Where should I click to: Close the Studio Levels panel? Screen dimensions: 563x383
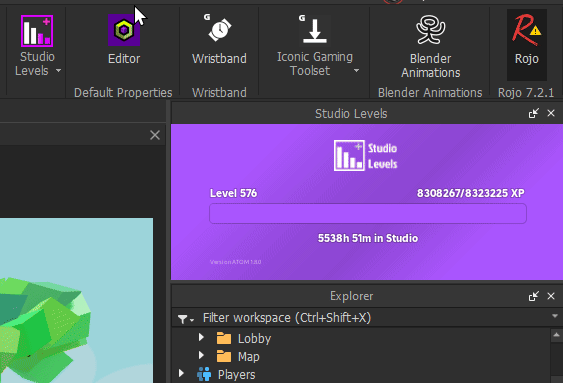tap(551, 113)
